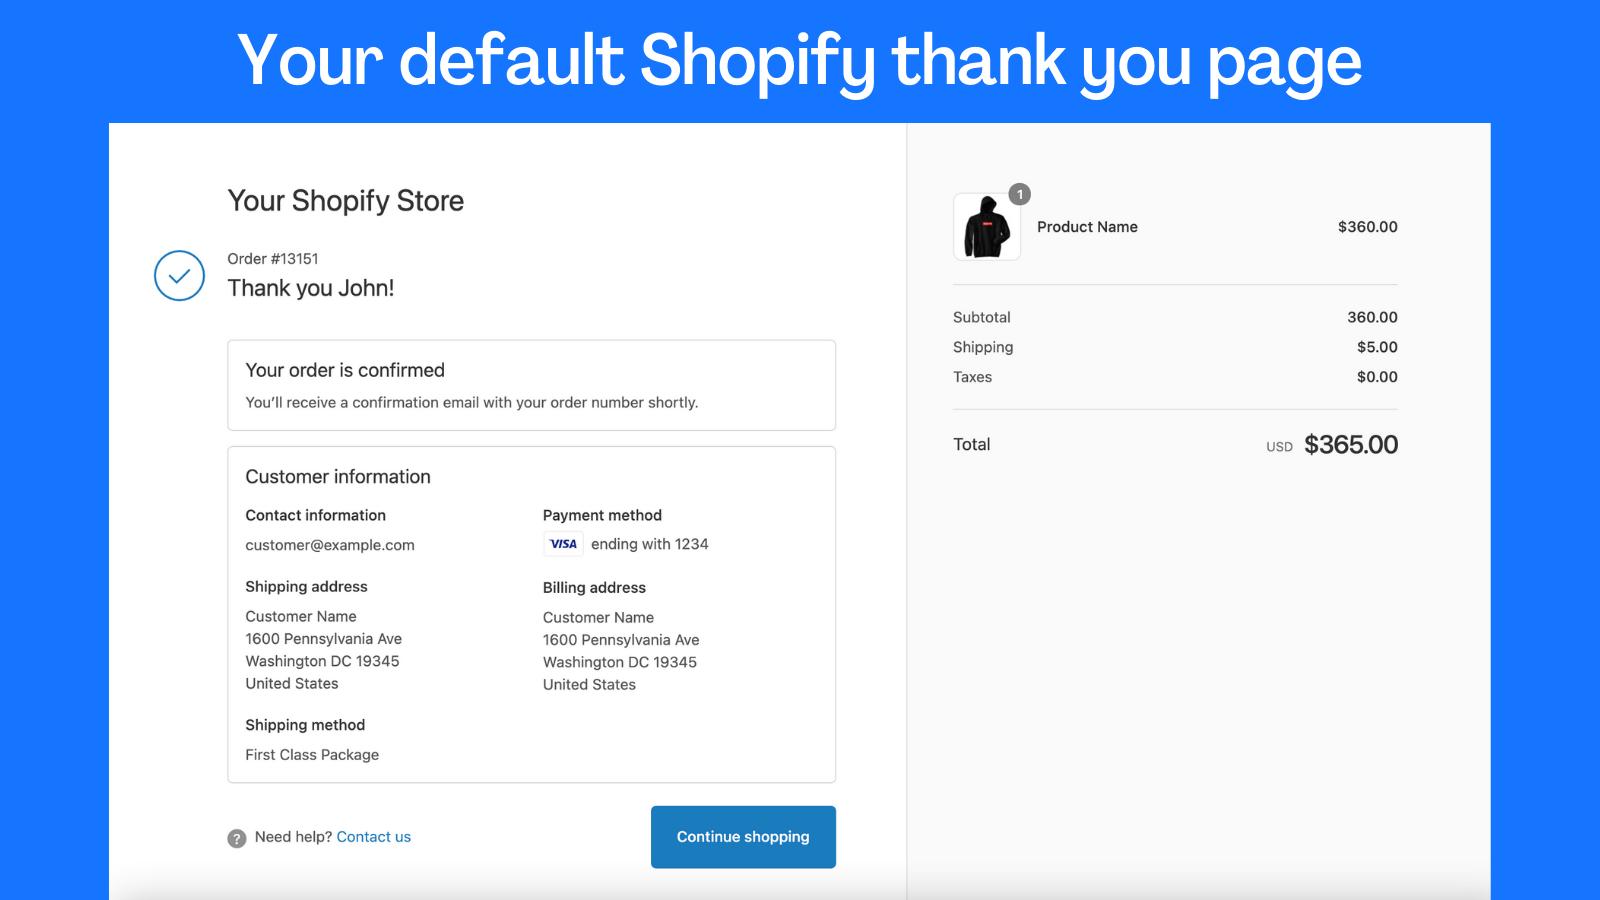The width and height of the screenshot is (1600, 900).
Task: Open the hoodie product thumbnail
Action: [x=987, y=227]
